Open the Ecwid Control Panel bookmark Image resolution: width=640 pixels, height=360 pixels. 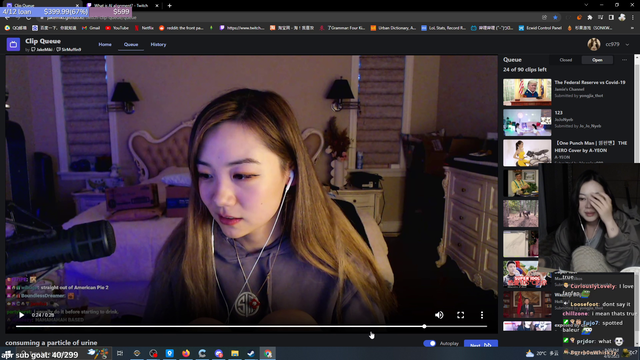[540, 28]
